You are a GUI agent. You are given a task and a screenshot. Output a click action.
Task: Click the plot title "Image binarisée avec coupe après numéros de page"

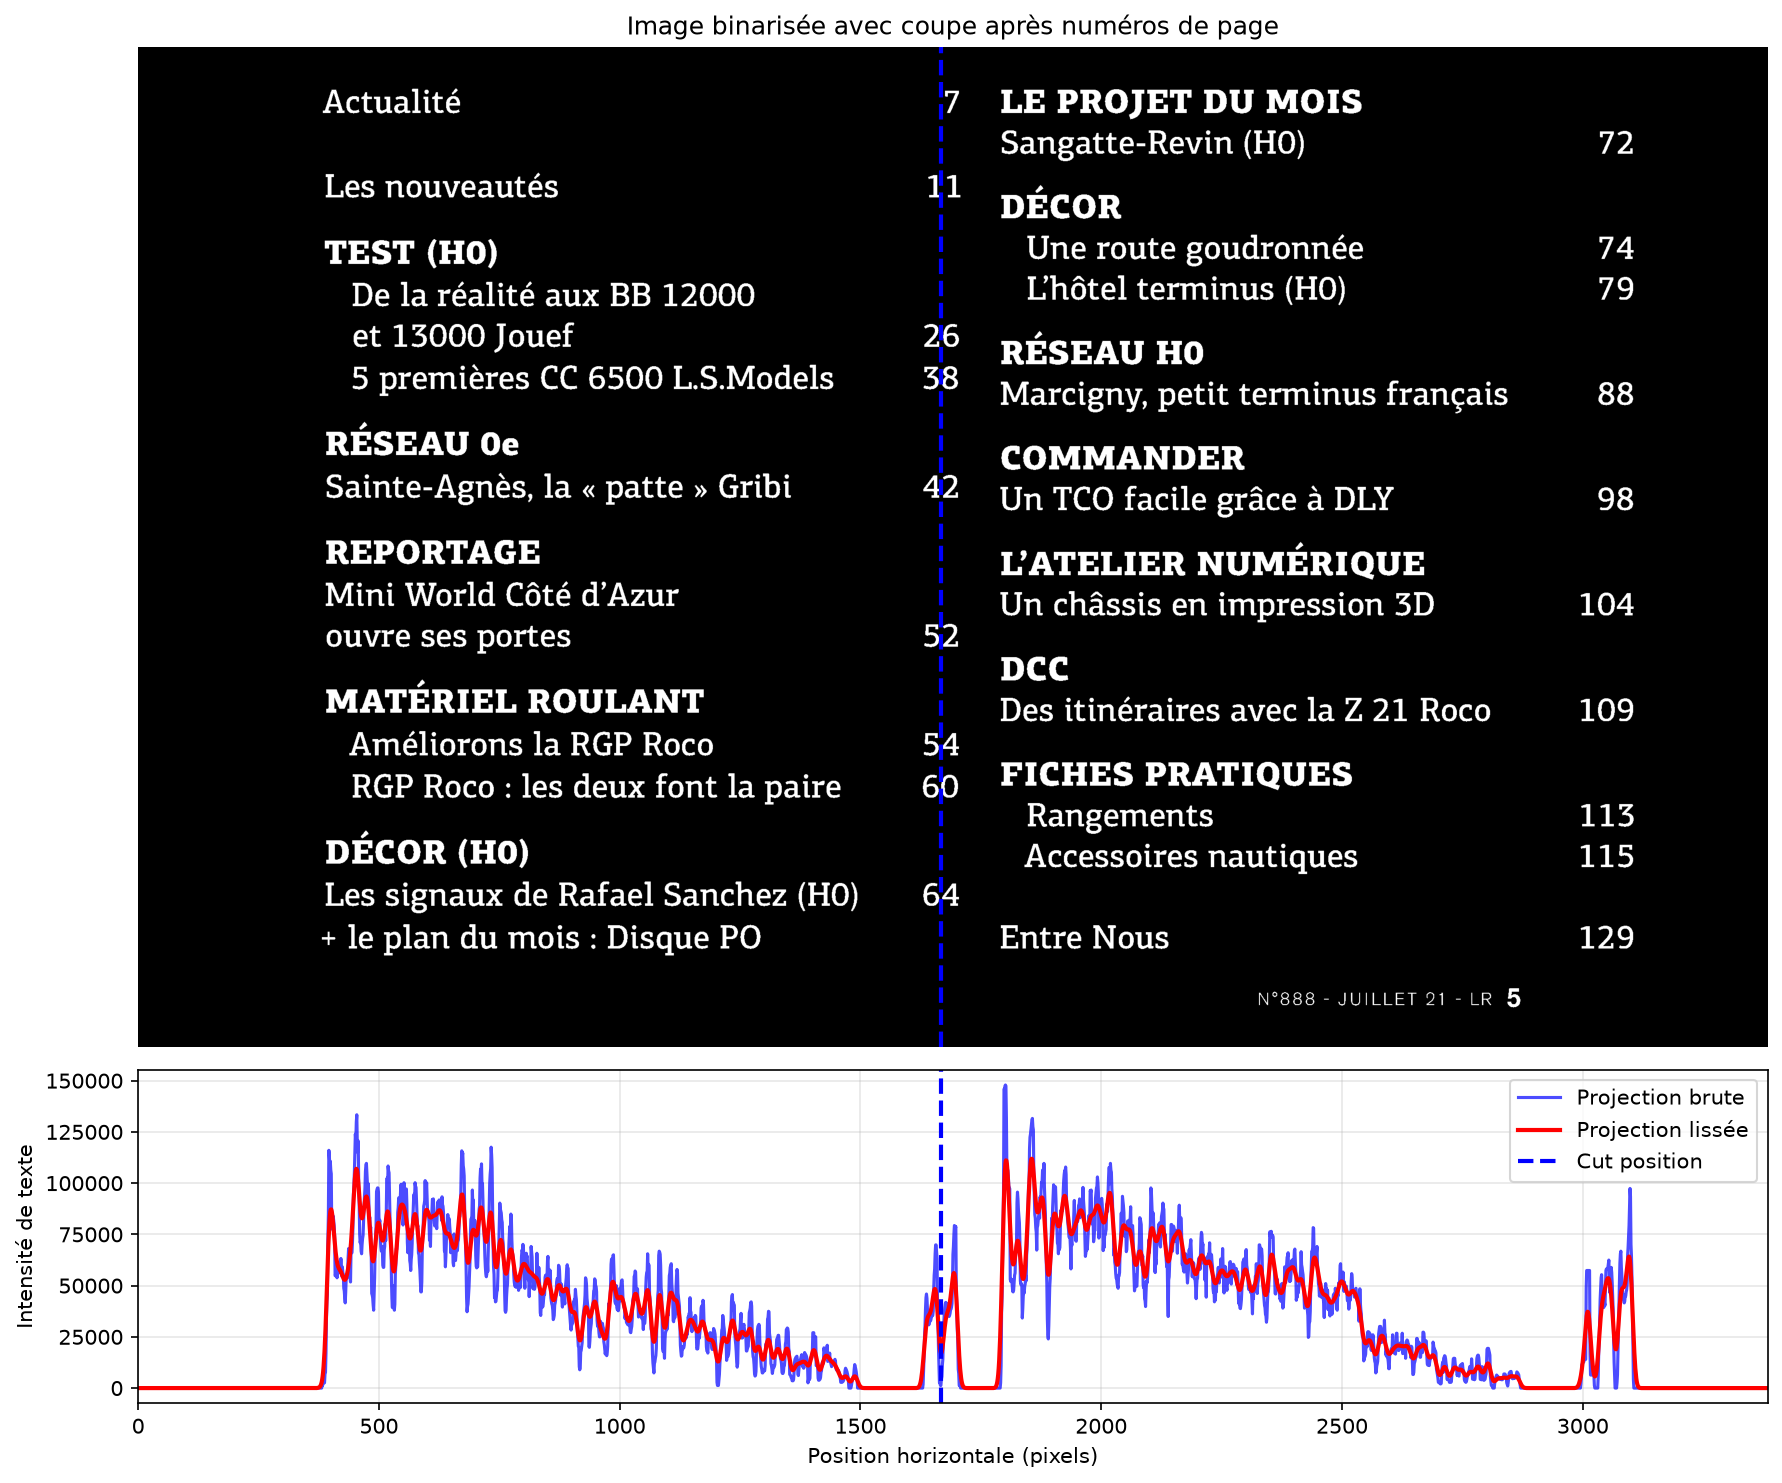(952, 25)
